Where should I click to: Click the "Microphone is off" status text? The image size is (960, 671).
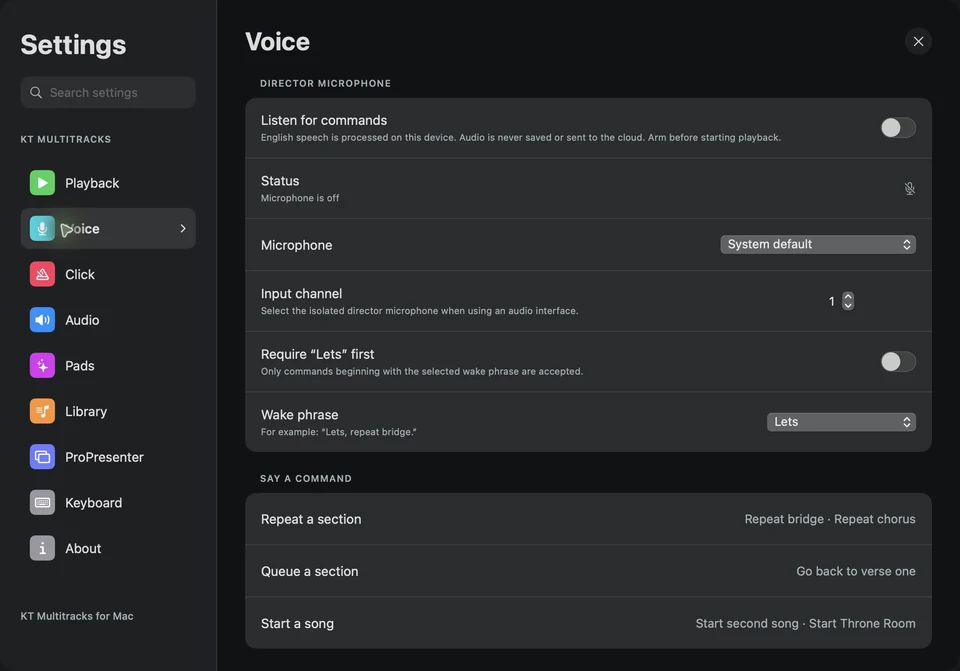(300, 198)
